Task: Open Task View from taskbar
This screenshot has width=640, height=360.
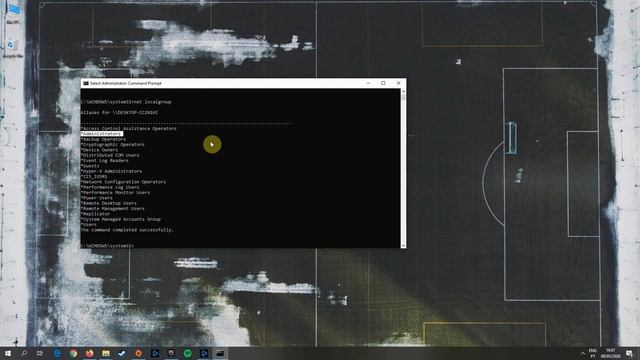Action: click(x=40, y=353)
